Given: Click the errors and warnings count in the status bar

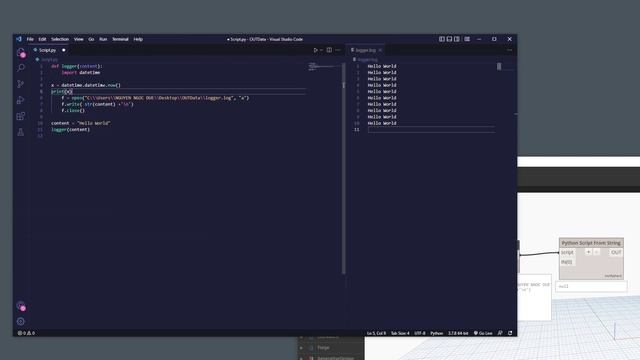Looking at the screenshot, I should (x=26, y=333).
